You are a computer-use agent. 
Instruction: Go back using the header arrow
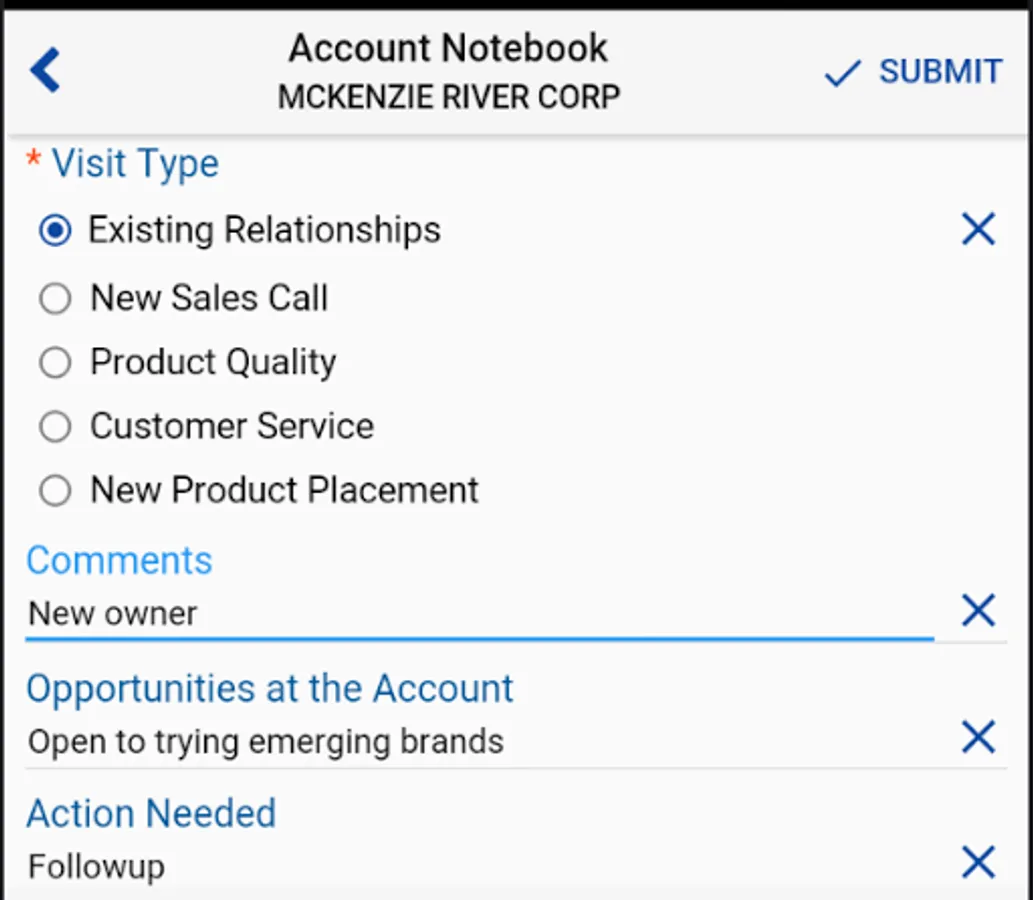[x=46, y=71]
